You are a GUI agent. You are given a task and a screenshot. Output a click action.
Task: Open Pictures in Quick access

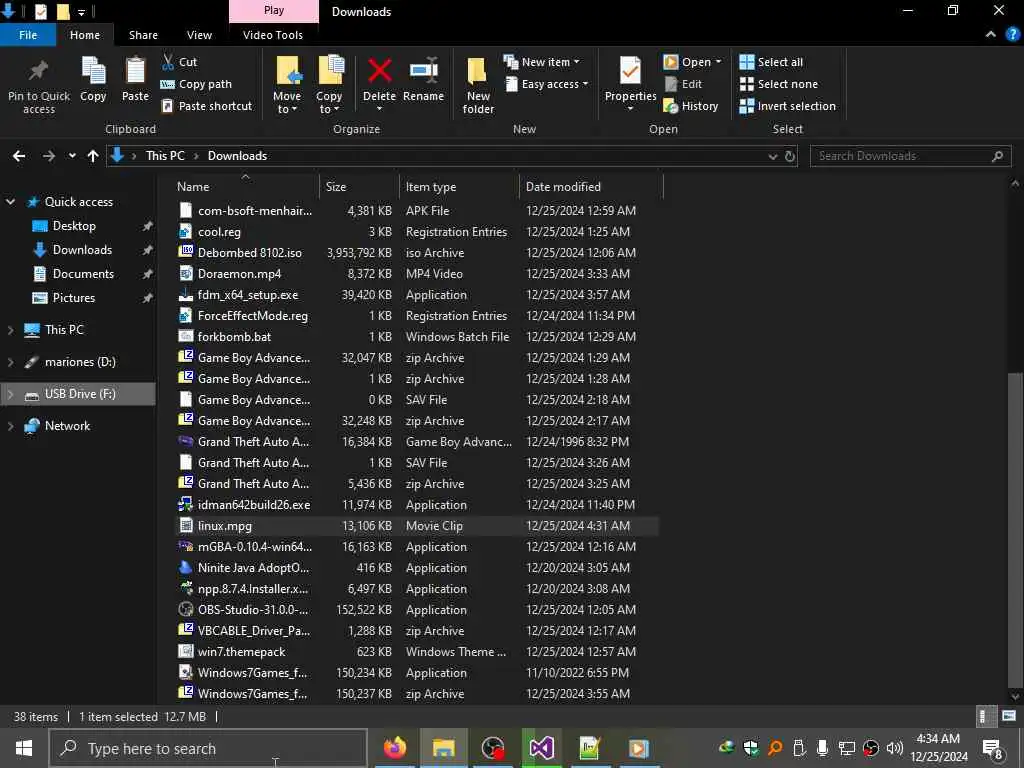pyautogui.click(x=74, y=298)
